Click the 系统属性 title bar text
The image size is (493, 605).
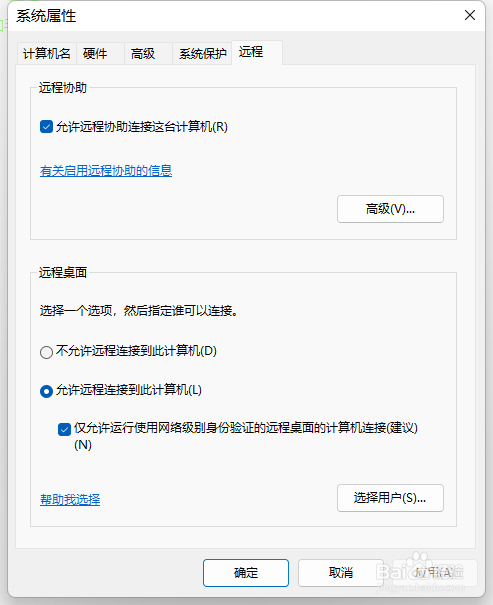pyautogui.click(x=46, y=16)
